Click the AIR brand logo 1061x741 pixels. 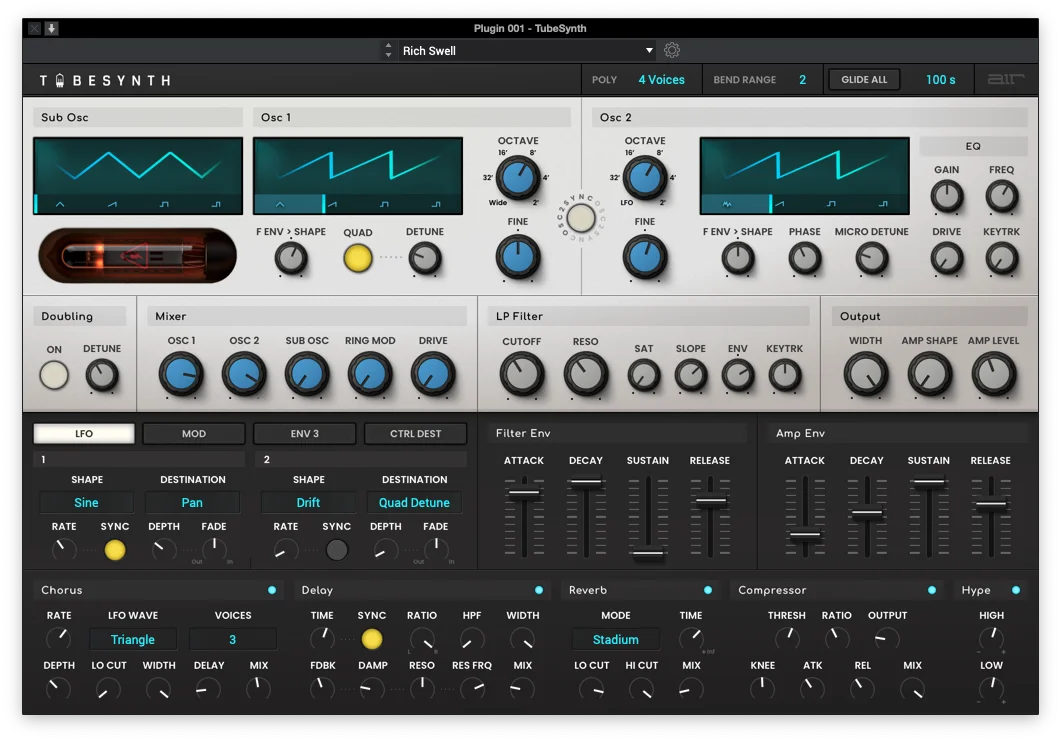1006,79
